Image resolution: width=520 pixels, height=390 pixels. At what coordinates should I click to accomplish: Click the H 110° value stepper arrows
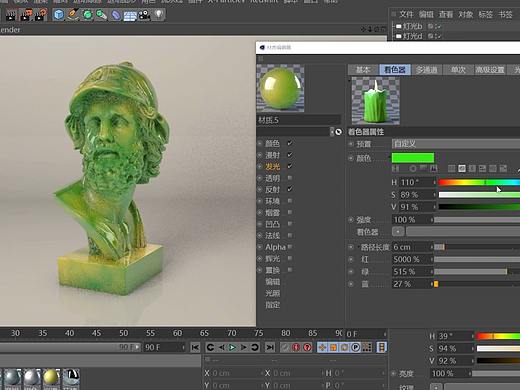click(434, 182)
